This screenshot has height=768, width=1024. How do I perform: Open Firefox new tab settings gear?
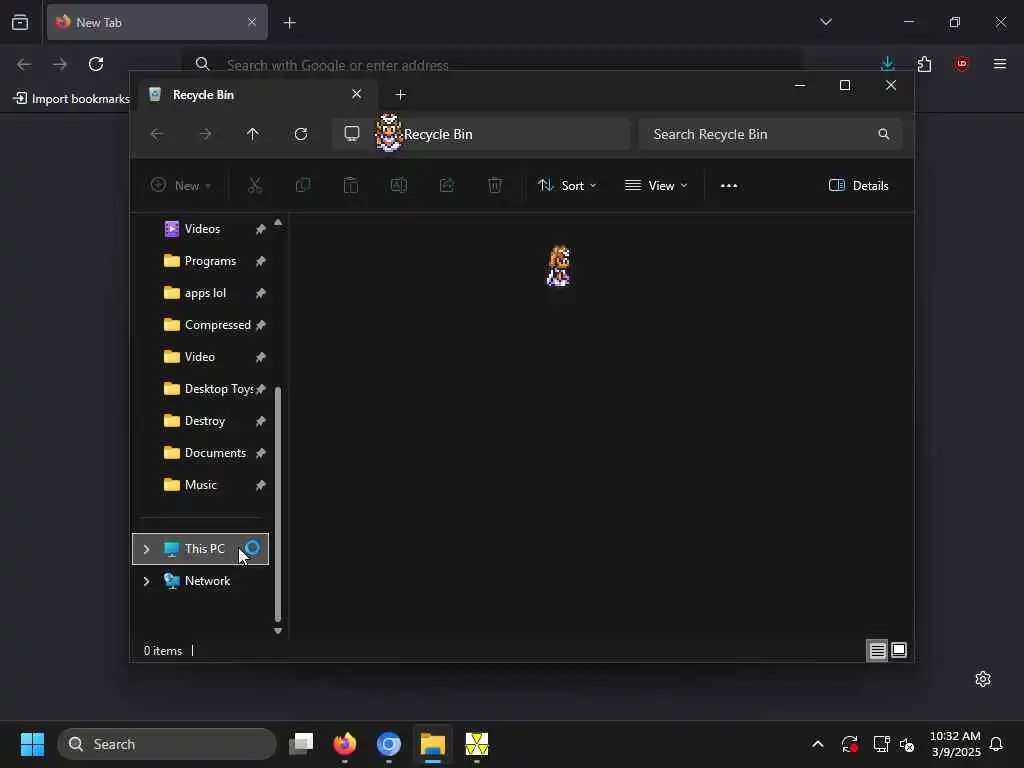[x=983, y=679]
